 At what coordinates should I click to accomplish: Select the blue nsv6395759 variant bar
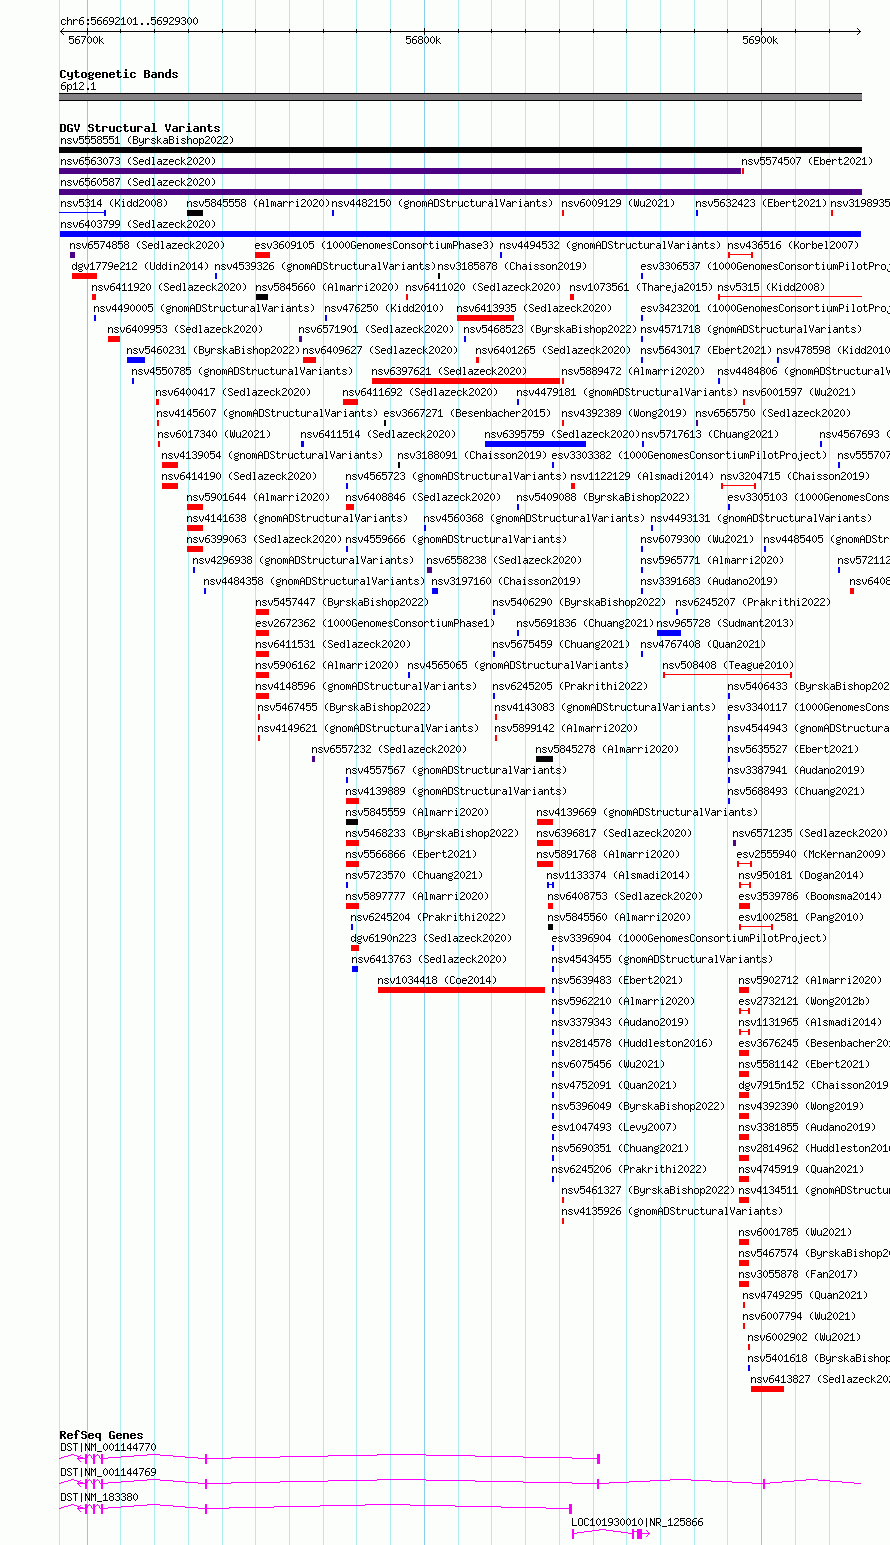coord(535,444)
